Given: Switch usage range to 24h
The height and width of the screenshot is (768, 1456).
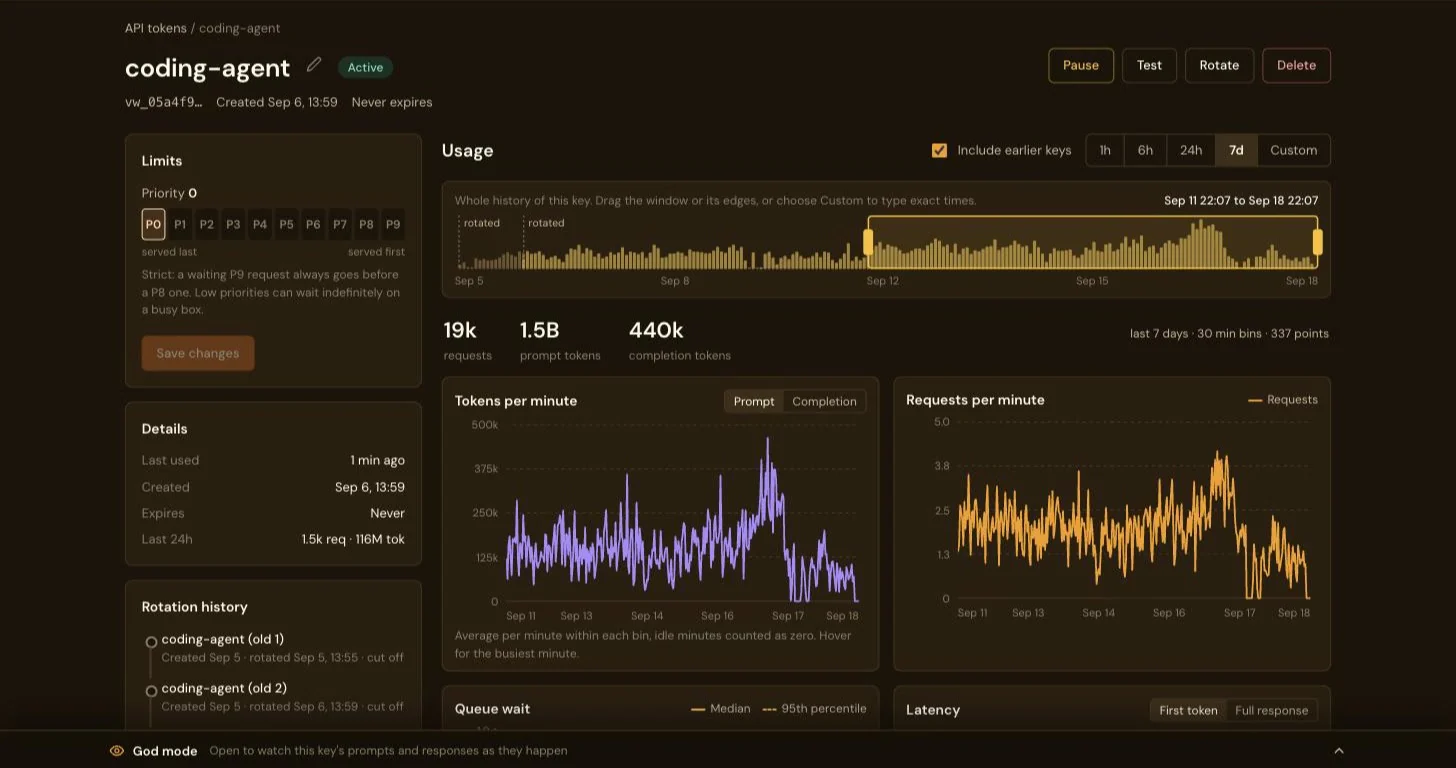Looking at the screenshot, I should point(1191,150).
